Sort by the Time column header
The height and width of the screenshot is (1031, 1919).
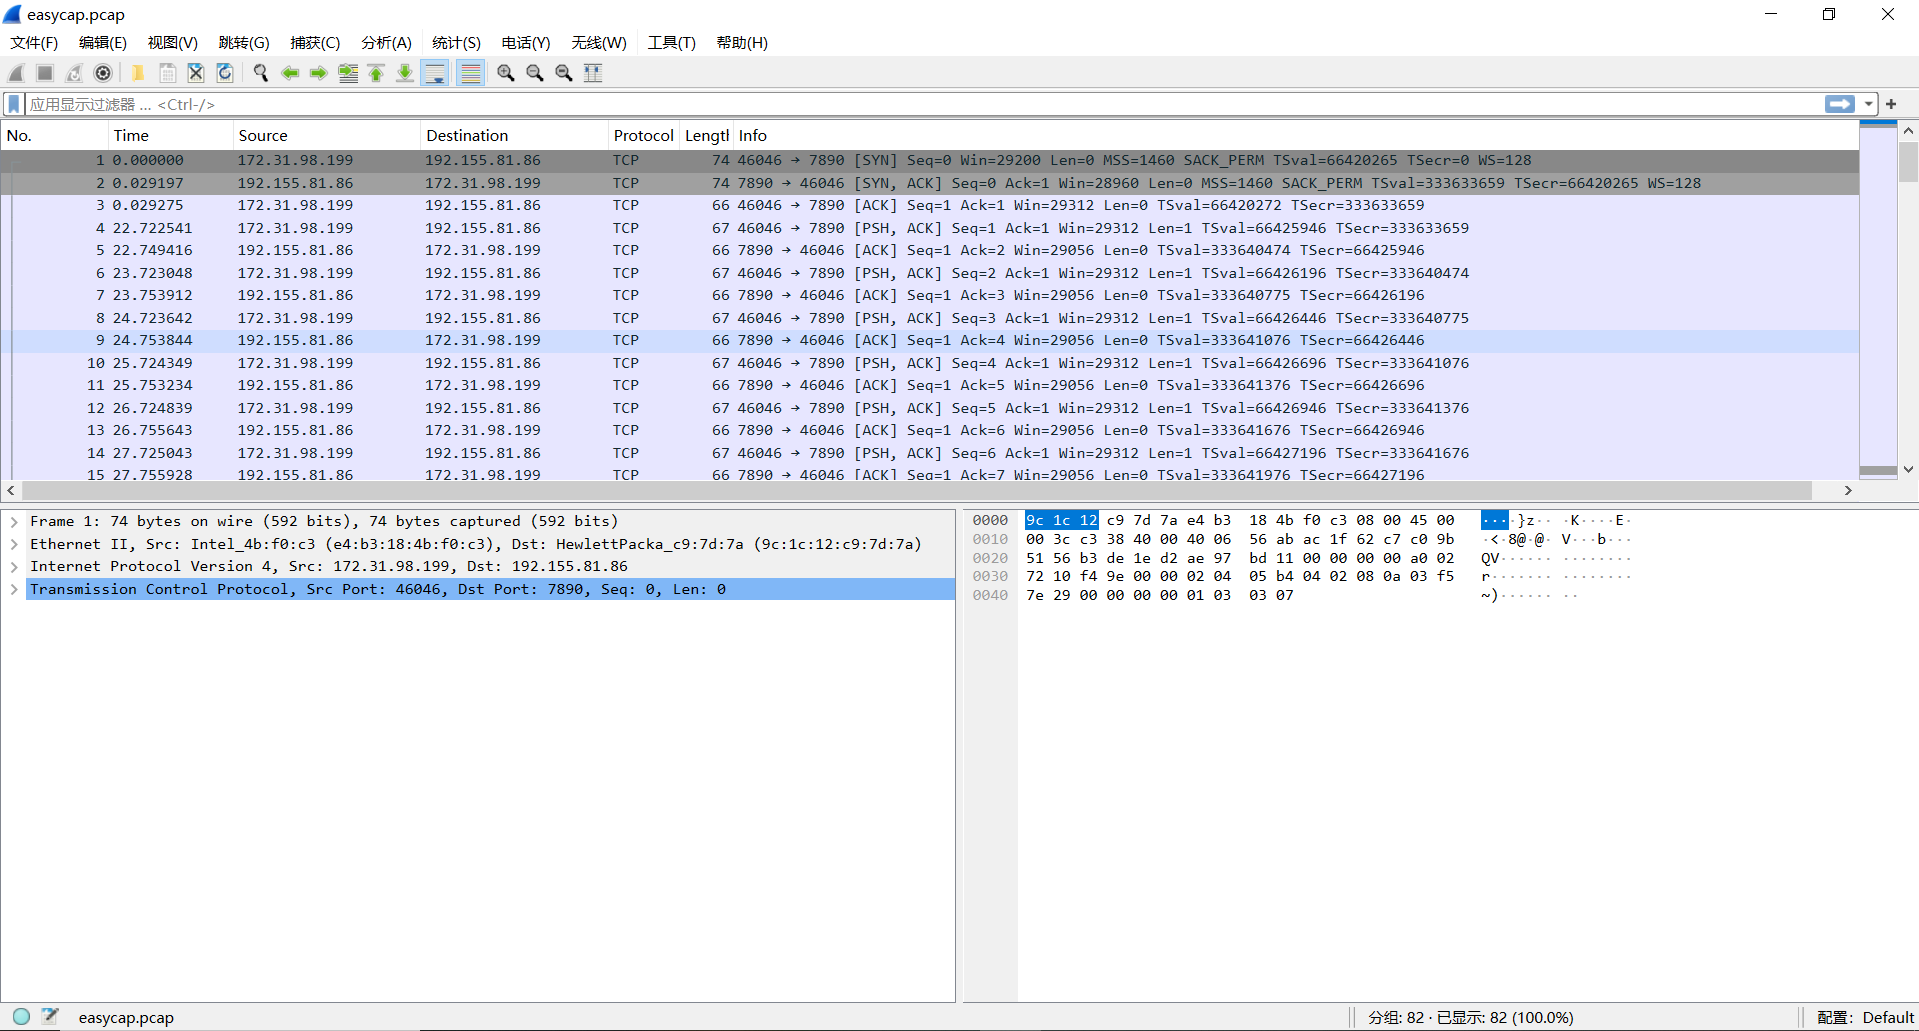(170, 135)
